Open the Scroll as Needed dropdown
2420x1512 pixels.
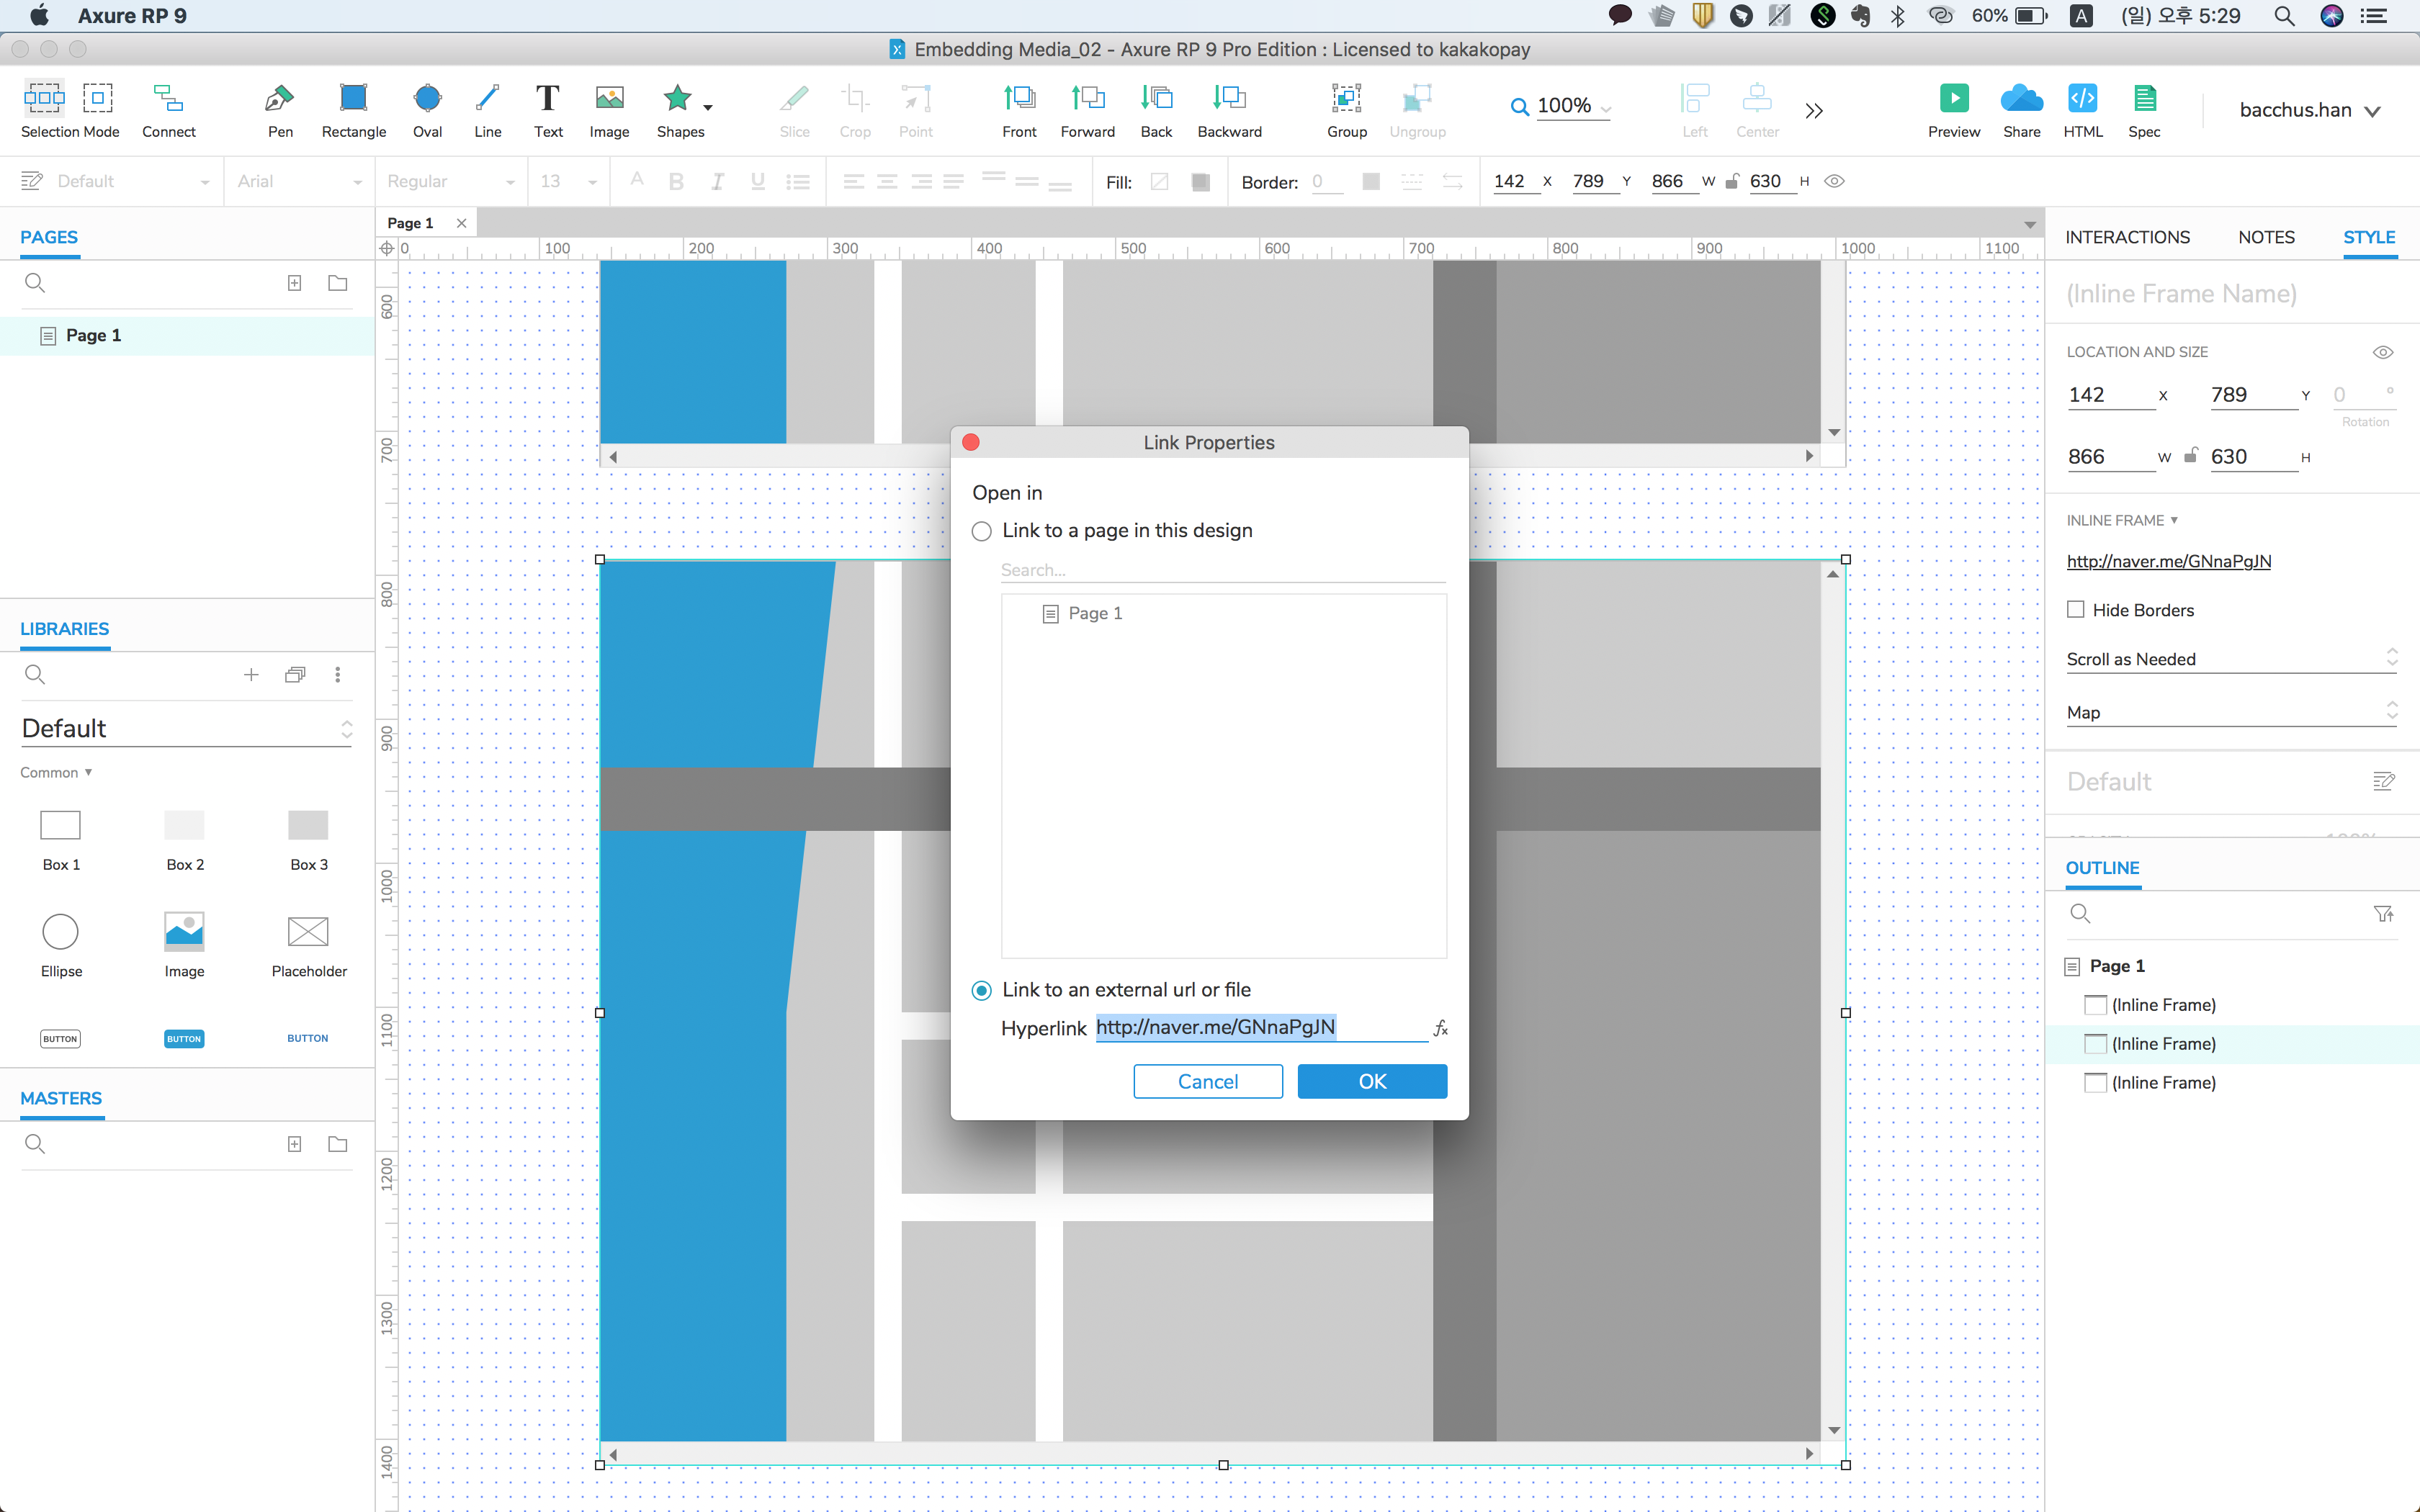[2231, 659]
